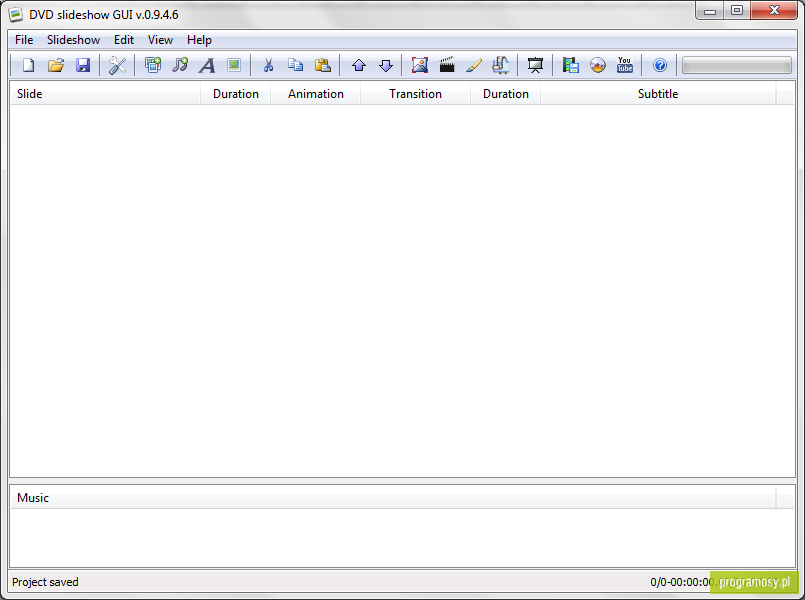Click the Project saved status text
This screenshot has width=805, height=600.
[x=45, y=582]
